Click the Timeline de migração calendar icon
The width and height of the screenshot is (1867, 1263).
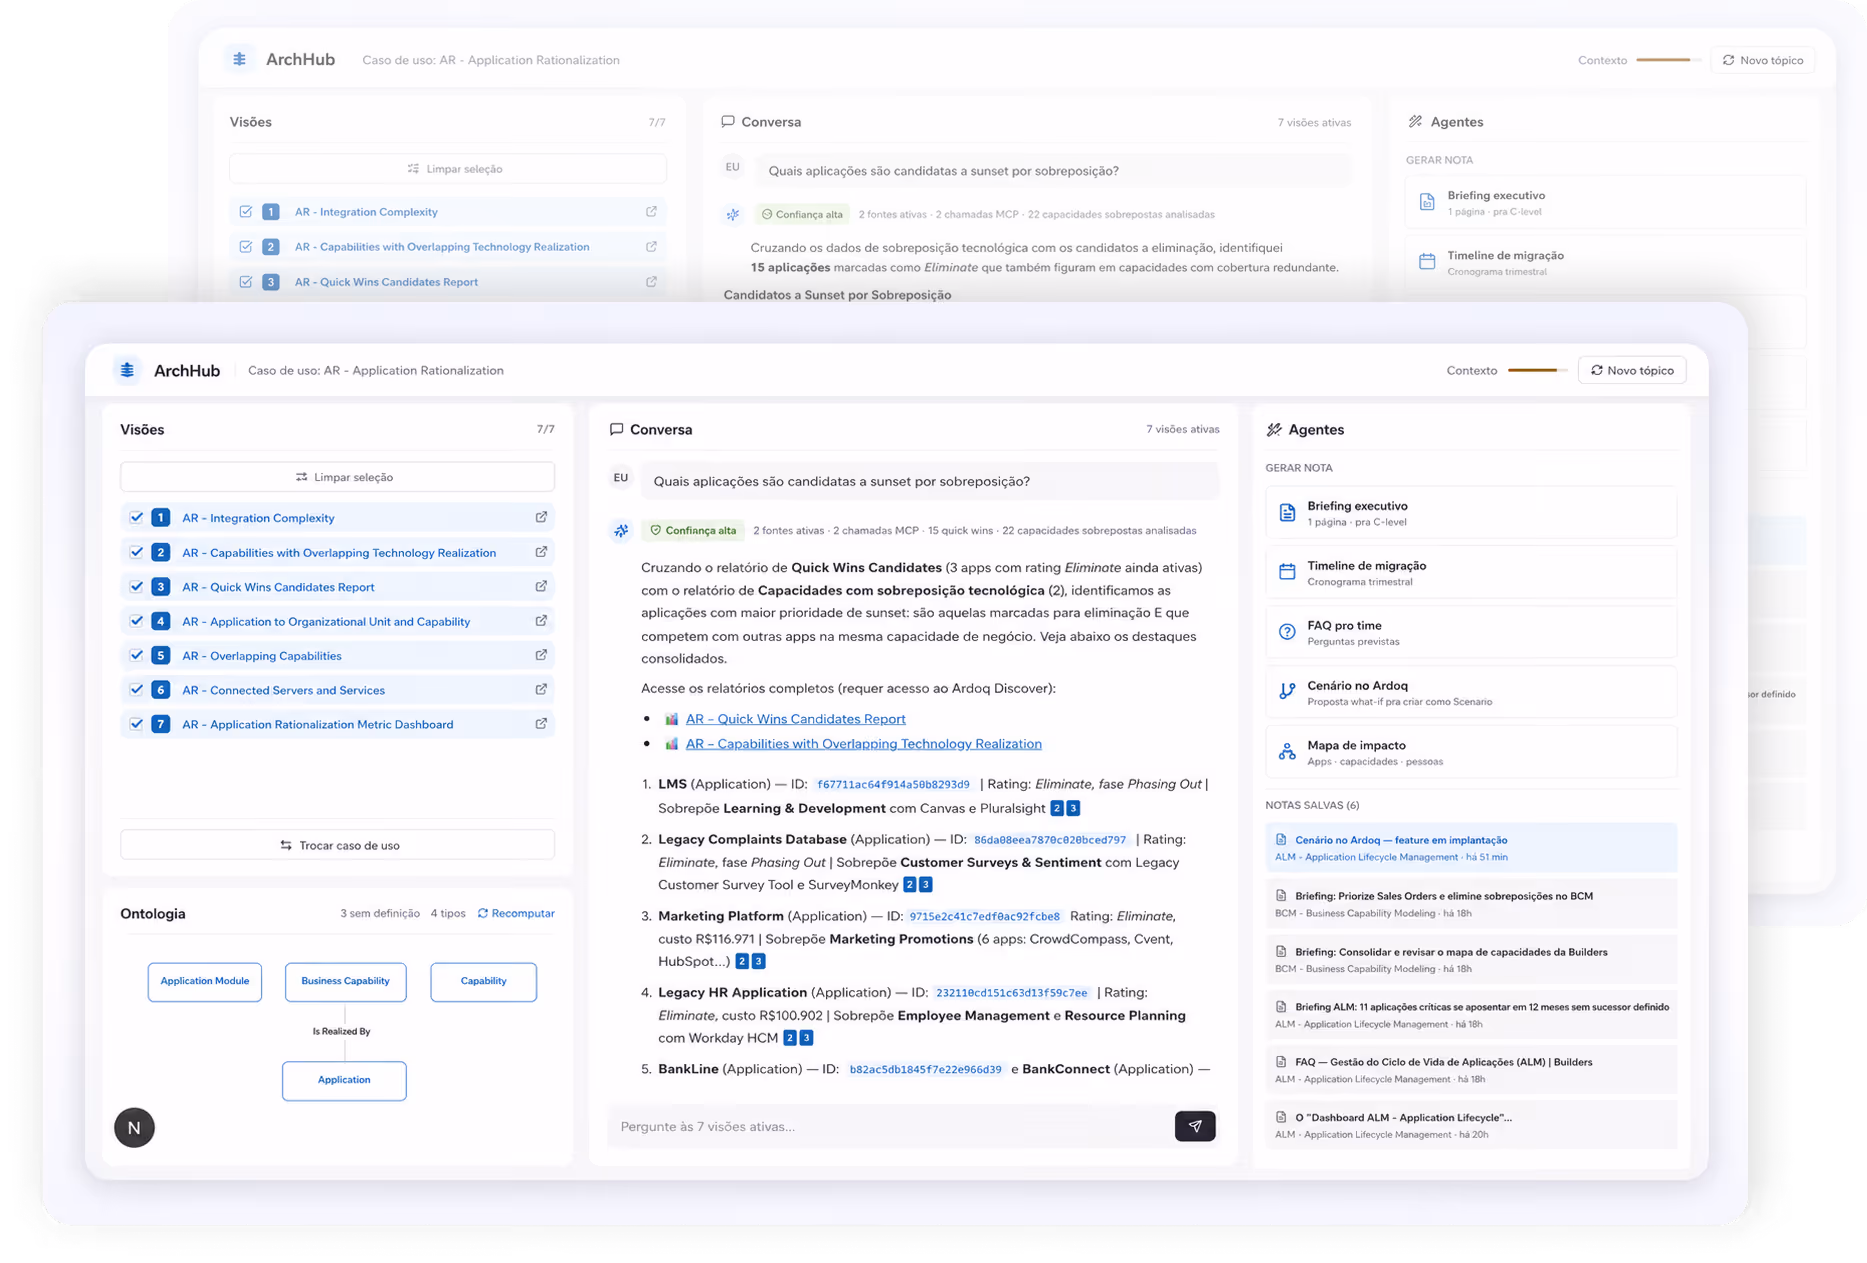pos(1287,572)
